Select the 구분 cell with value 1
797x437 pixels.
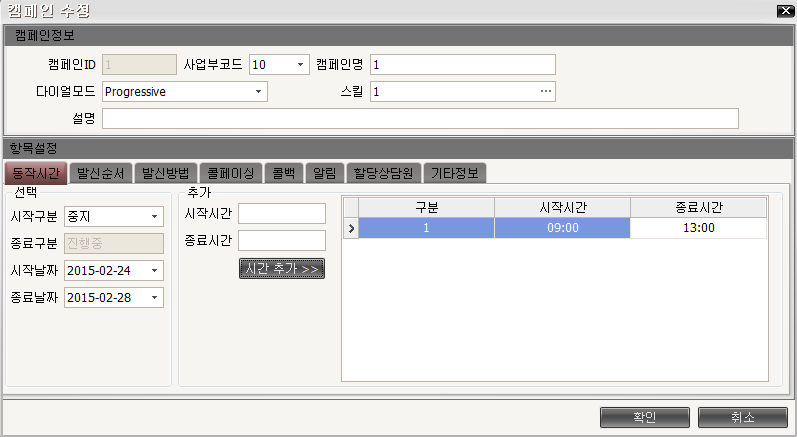[x=426, y=228]
